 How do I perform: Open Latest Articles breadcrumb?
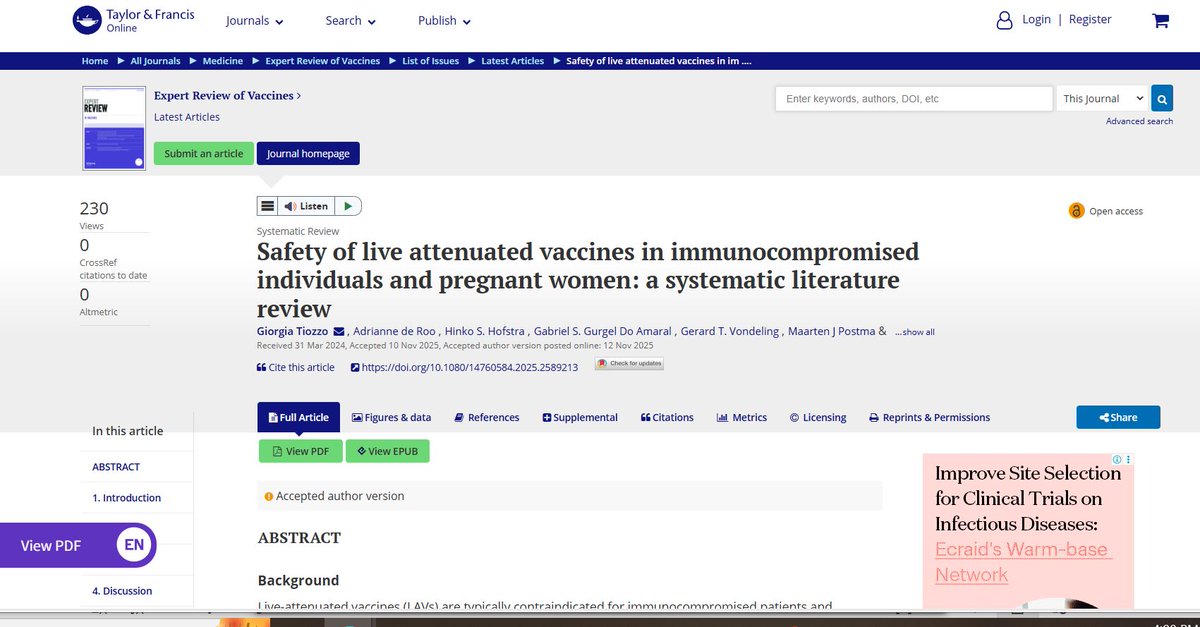(x=513, y=61)
